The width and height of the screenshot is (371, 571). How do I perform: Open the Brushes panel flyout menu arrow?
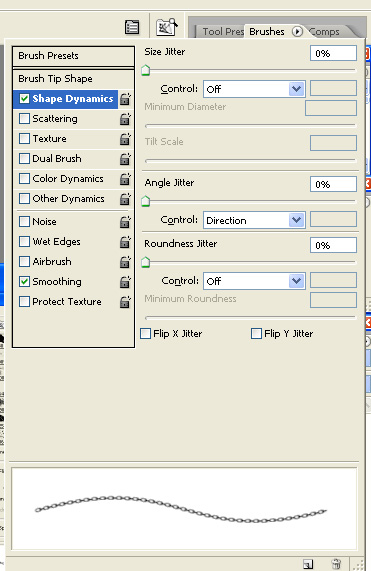pyautogui.click(x=297, y=32)
